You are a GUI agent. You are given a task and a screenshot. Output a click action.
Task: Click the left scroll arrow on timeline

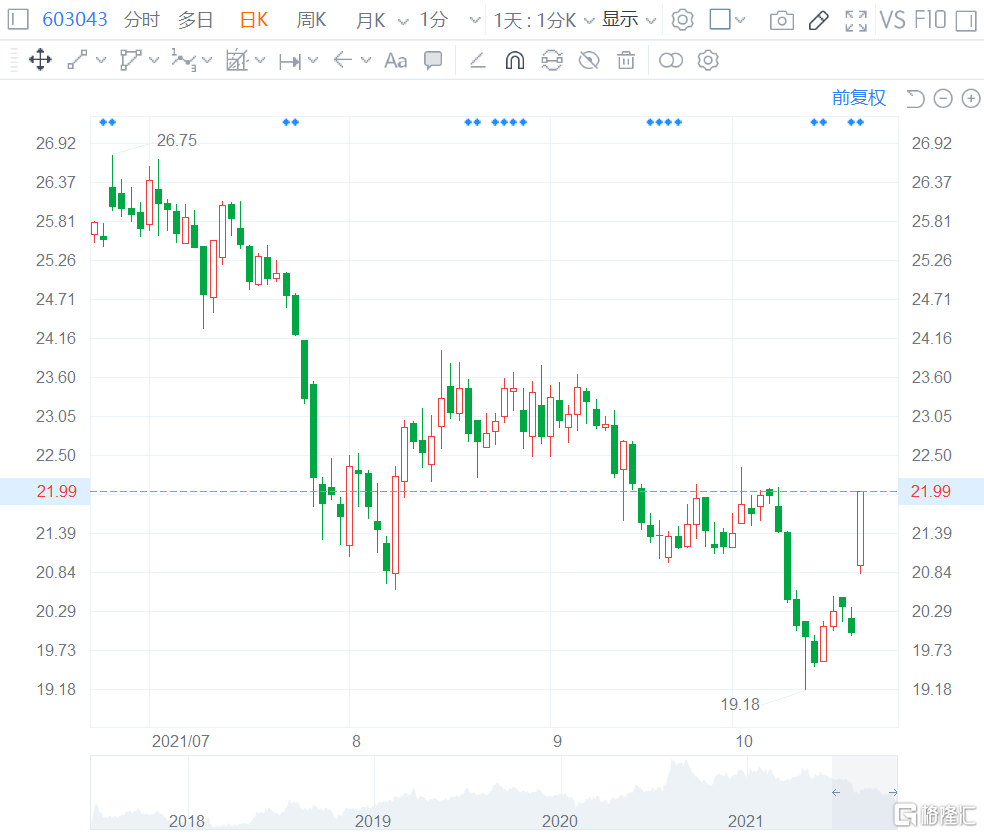coord(836,793)
